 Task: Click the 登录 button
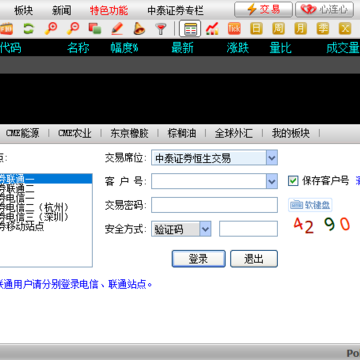pyautogui.click(x=199, y=259)
